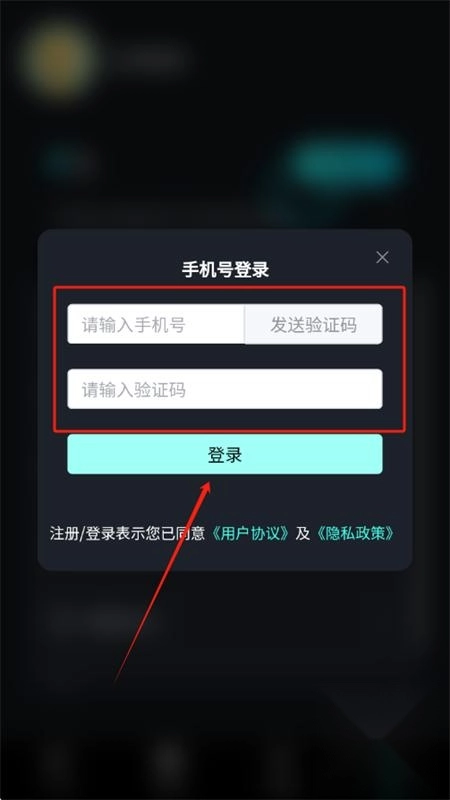Open the 《隐私政策》 link

355,533
